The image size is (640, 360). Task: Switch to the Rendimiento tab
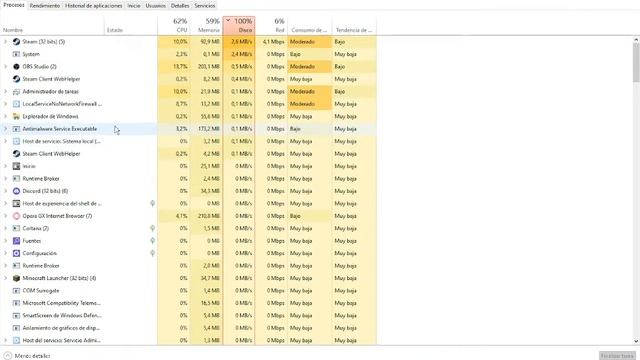point(45,6)
